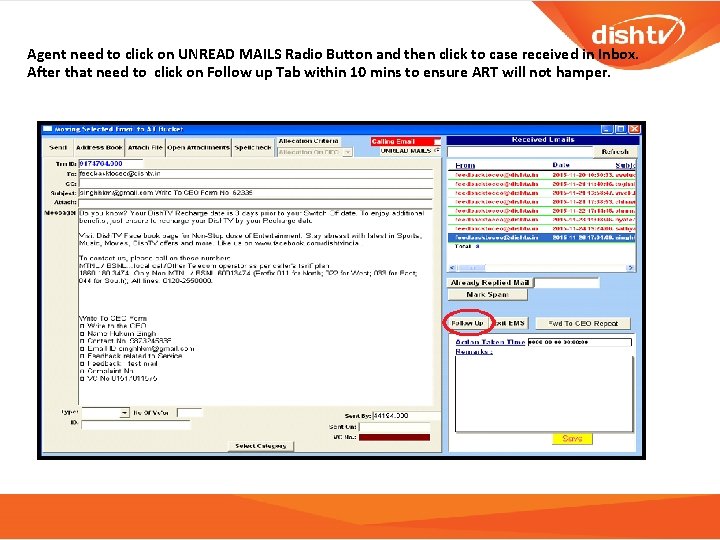Click the dark red VC No field
Viewport: 720px width, 540px height.
pyautogui.click(x=394, y=437)
